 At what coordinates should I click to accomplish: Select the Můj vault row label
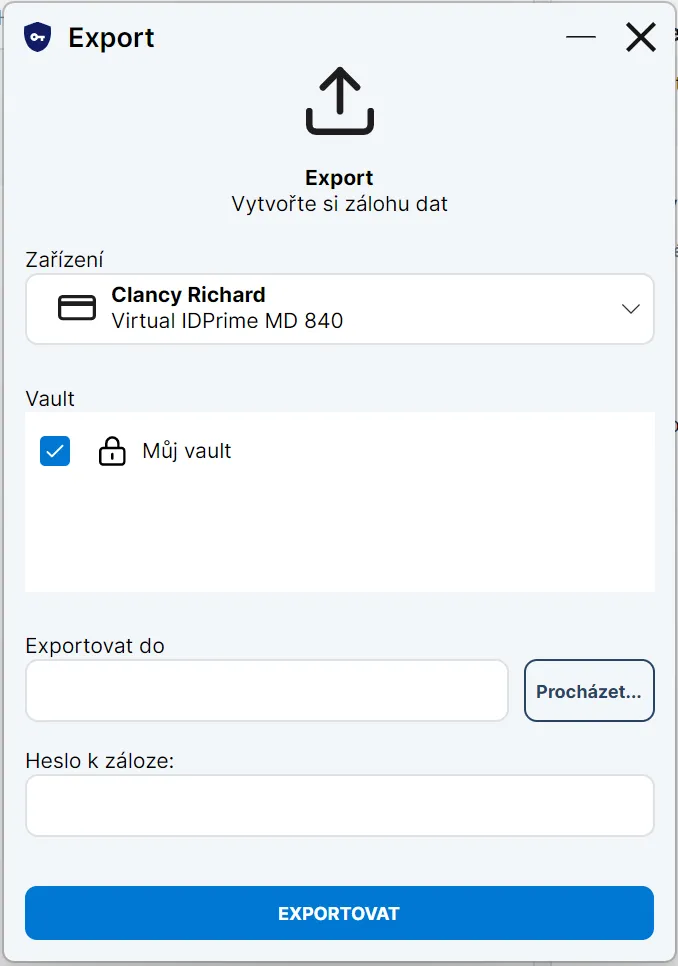click(187, 451)
